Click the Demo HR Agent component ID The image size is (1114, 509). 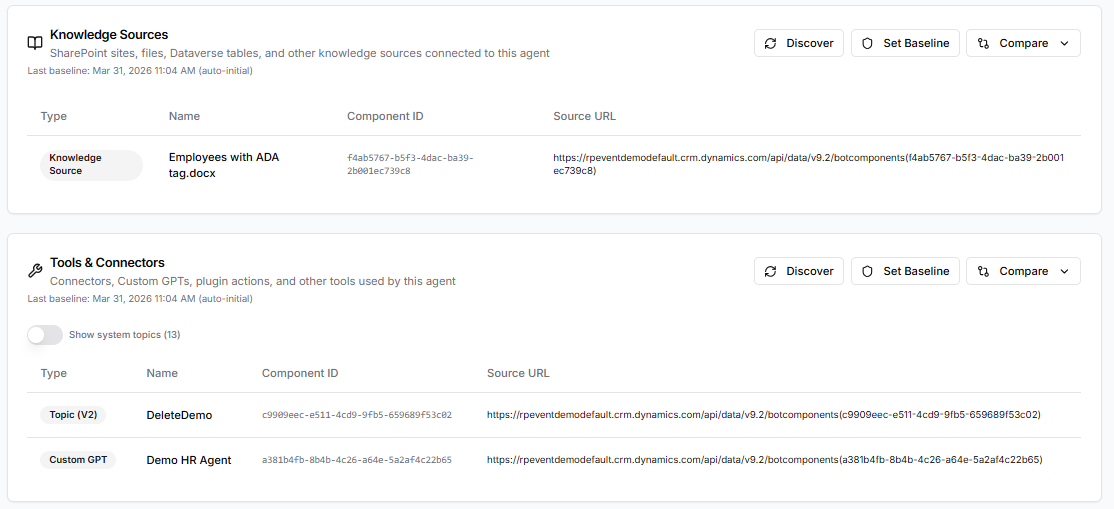pos(357,460)
